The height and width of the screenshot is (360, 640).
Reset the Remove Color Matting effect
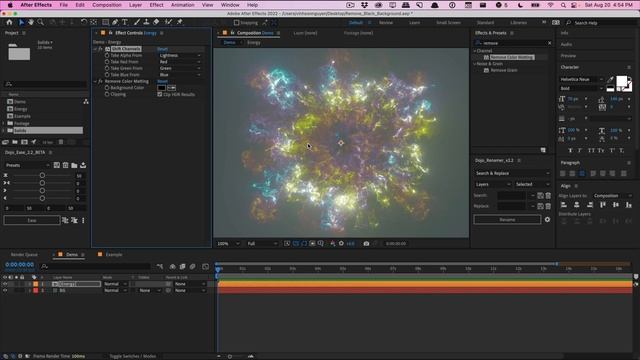click(x=162, y=82)
